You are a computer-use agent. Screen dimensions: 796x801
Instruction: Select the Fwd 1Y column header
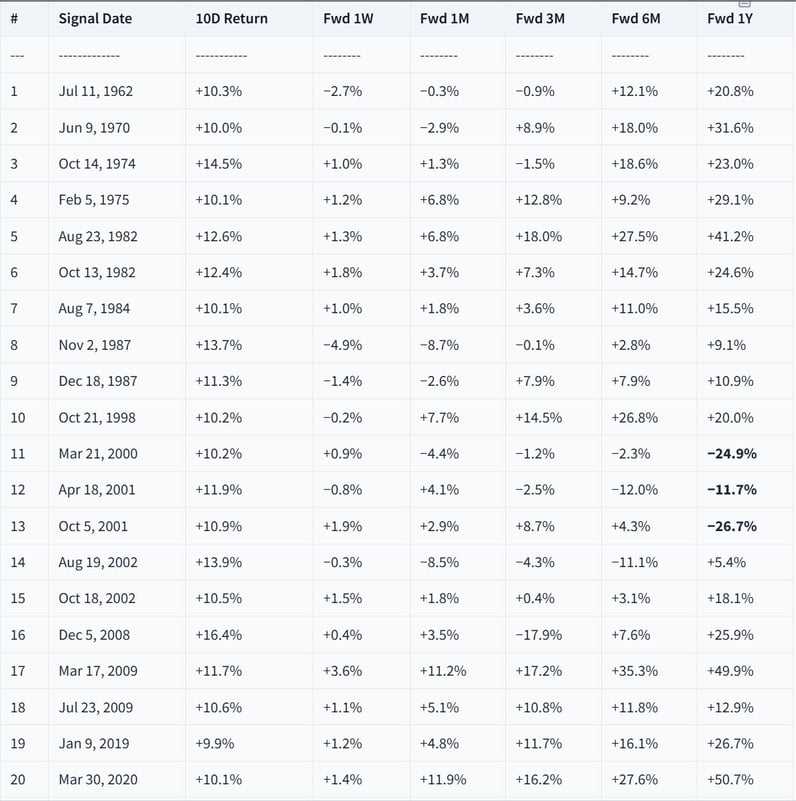731,19
